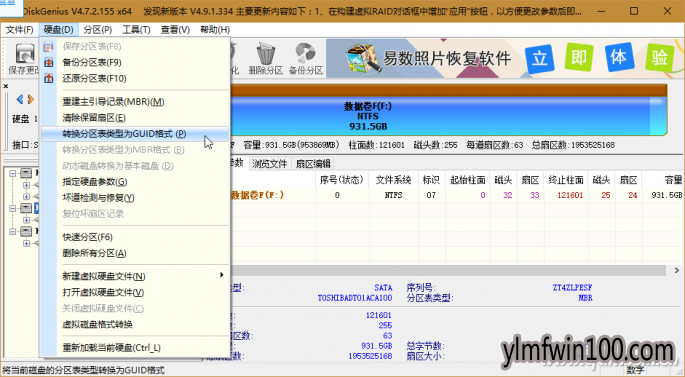Viewport: 685px width, 377px height.
Task: Click the 备份分区 toolbar icon
Action: pyautogui.click(x=305, y=59)
